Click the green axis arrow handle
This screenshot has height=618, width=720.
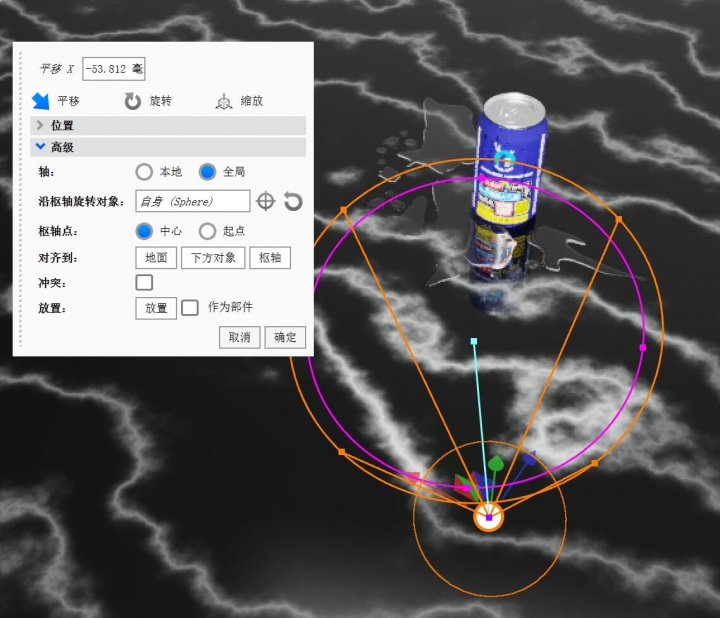click(495, 464)
